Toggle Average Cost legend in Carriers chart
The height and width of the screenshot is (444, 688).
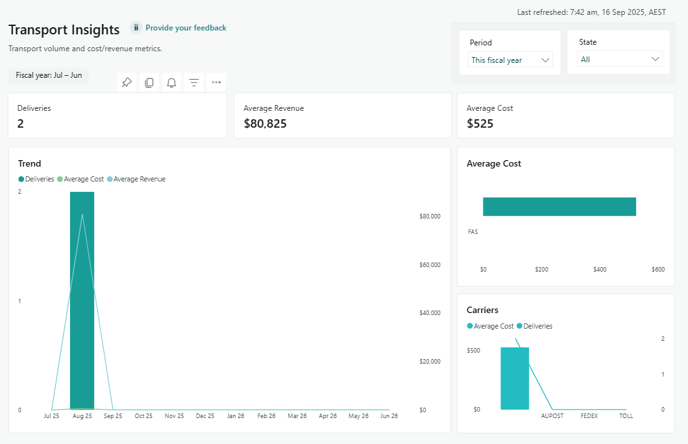491,326
